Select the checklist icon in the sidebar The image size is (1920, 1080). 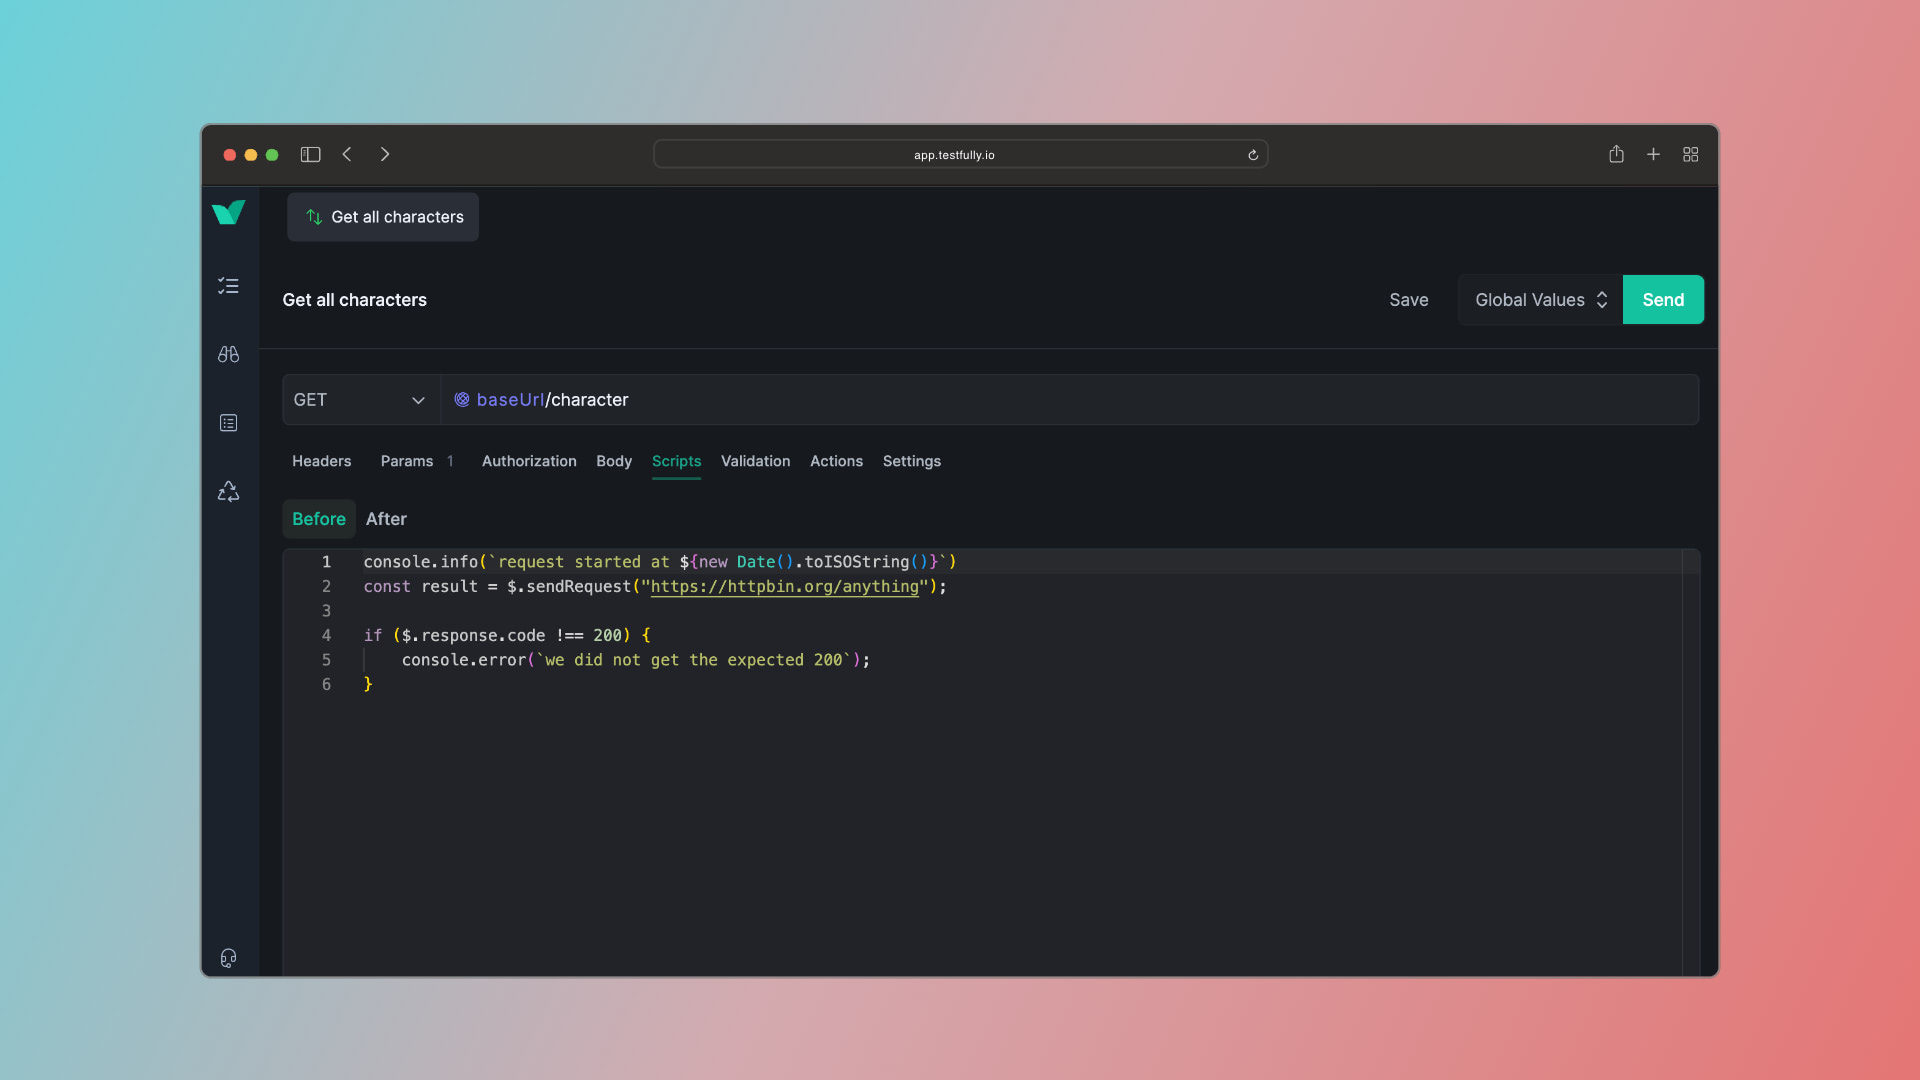tap(228, 286)
